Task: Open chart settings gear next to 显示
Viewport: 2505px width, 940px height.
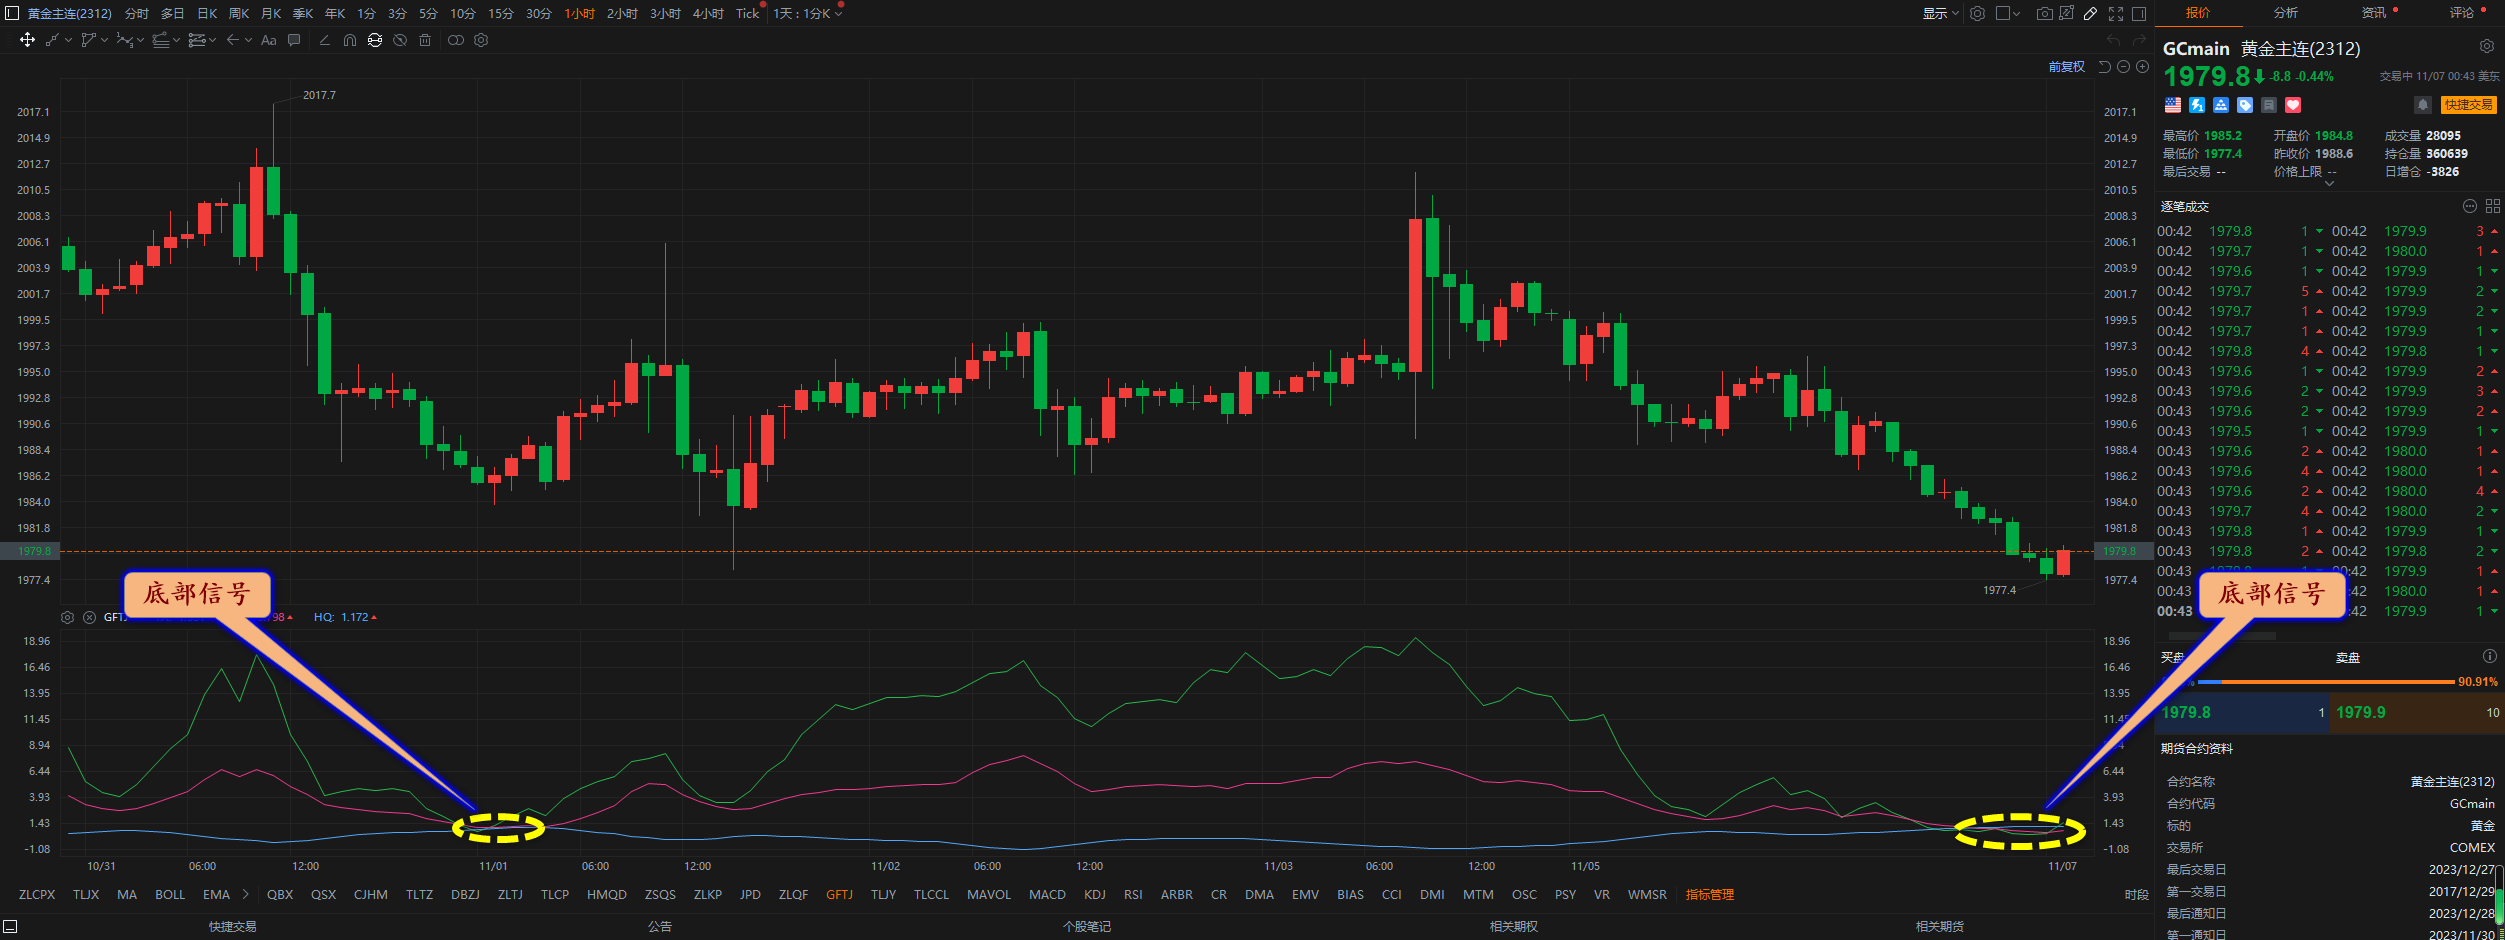Action: [x=1977, y=13]
